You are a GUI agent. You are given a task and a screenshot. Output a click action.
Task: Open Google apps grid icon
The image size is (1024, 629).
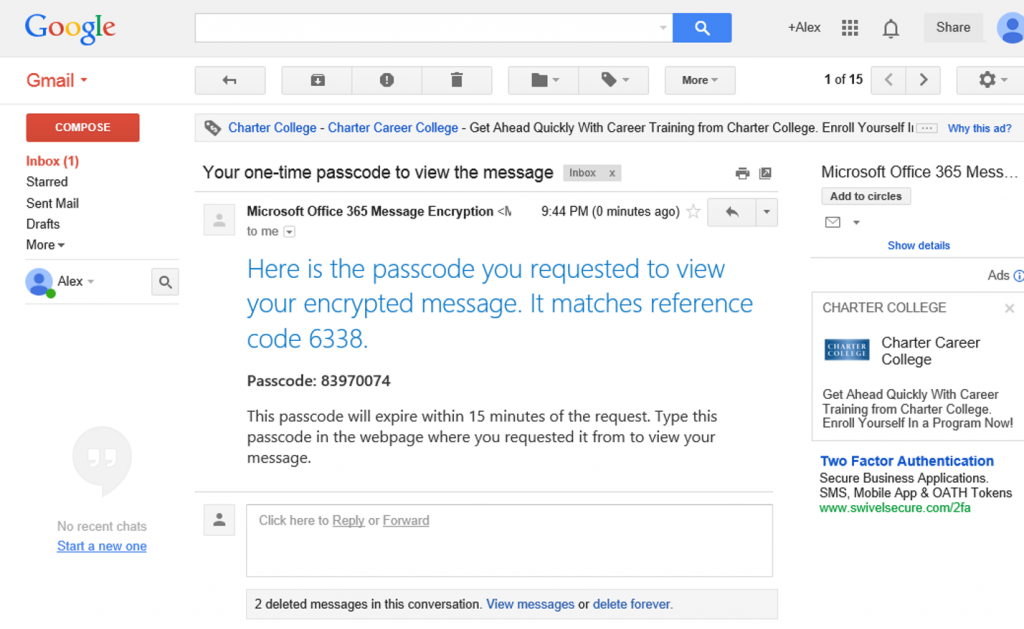point(850,28)
